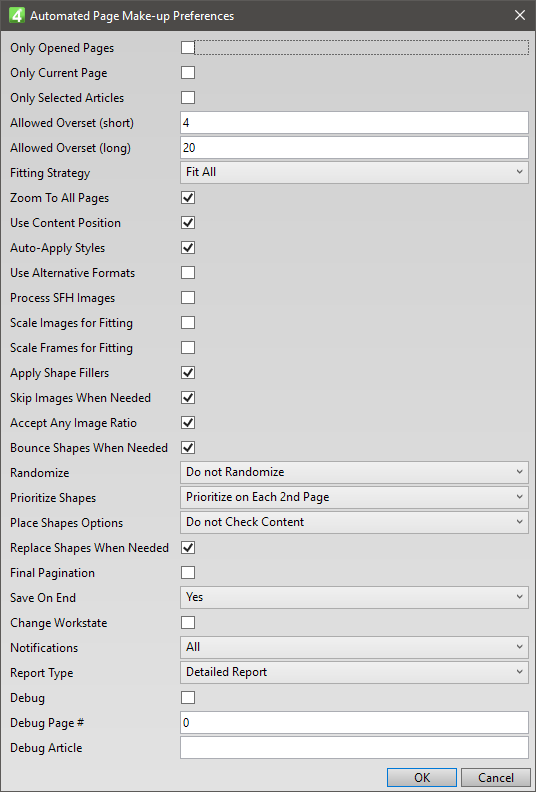Open the Report Type dropdown
This screenshot has width=536, height=792.
[x=354, y=672]
